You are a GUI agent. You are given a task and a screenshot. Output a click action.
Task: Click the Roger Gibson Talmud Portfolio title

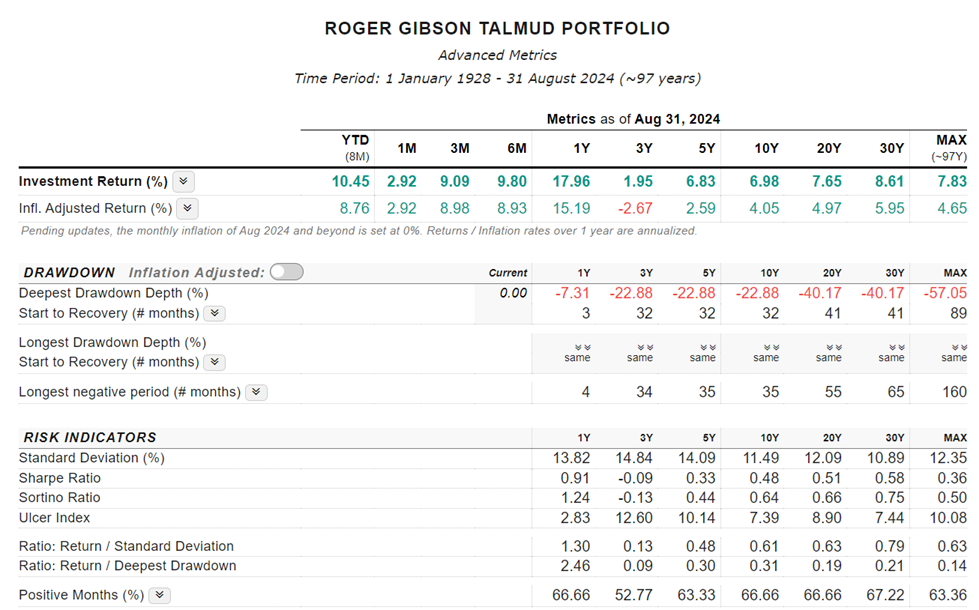(497, 29)
